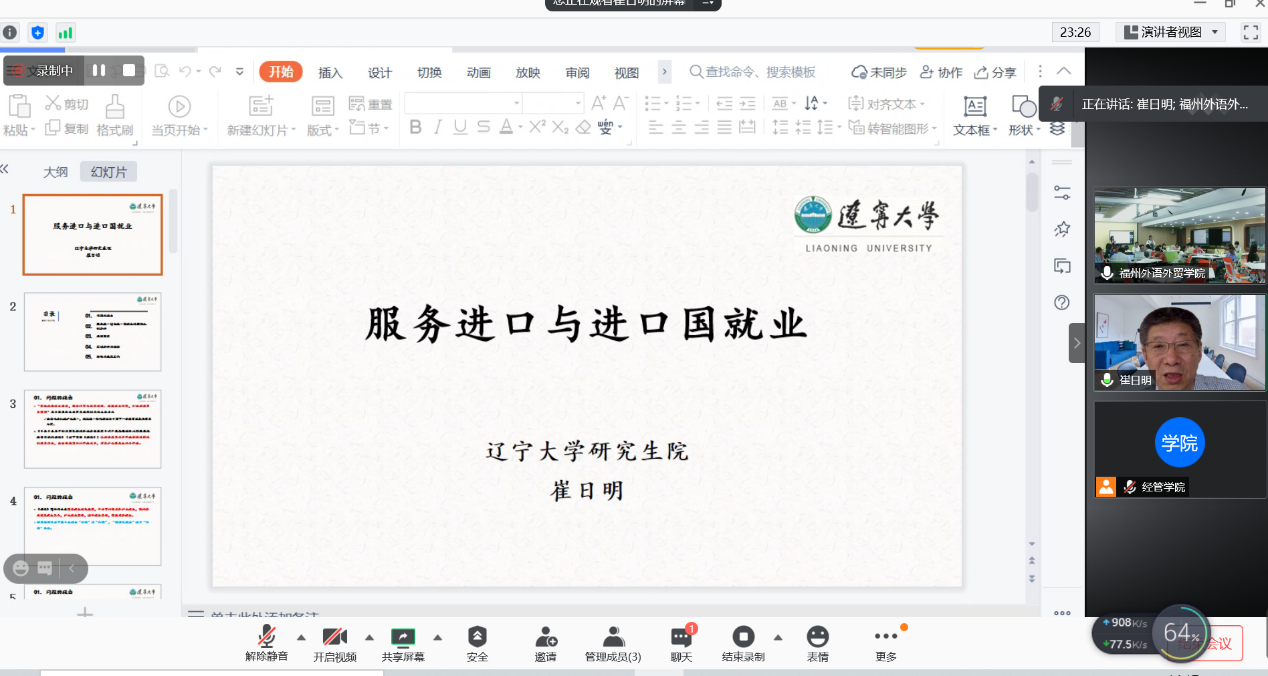Expand the audio options arrow next to Unmute
Viewport: 1268px width, 676px height.
301,637
